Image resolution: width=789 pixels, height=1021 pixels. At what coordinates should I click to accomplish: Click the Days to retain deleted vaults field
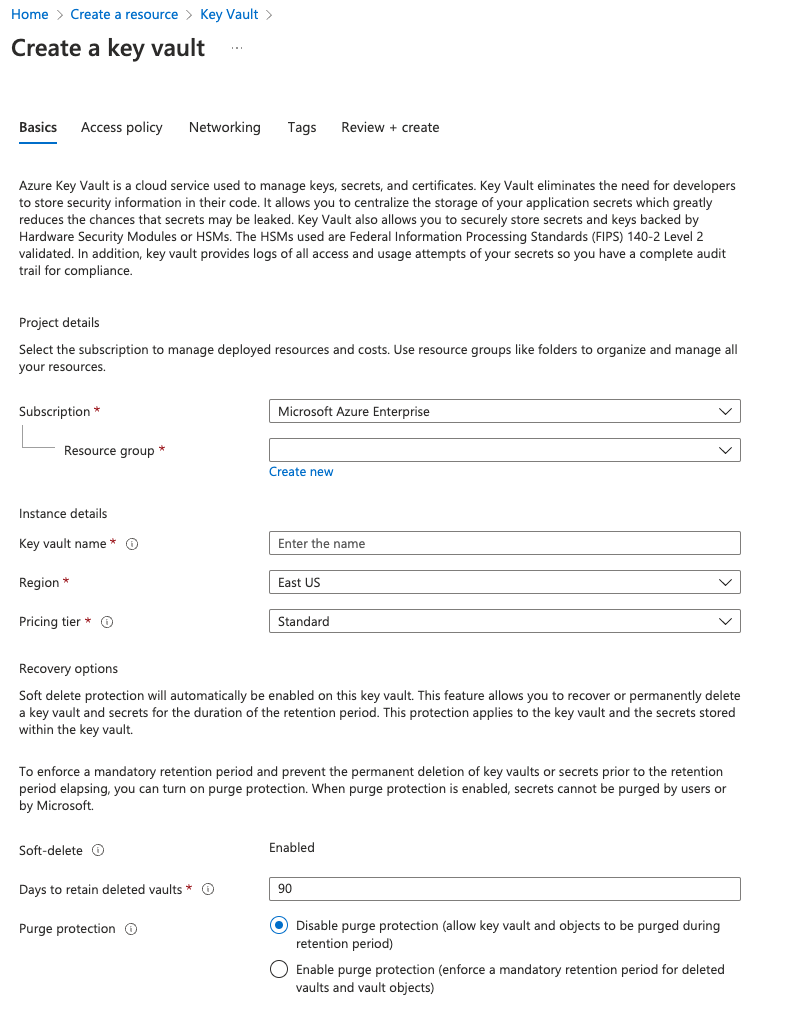pyautogui.click(x=505, y=889)
